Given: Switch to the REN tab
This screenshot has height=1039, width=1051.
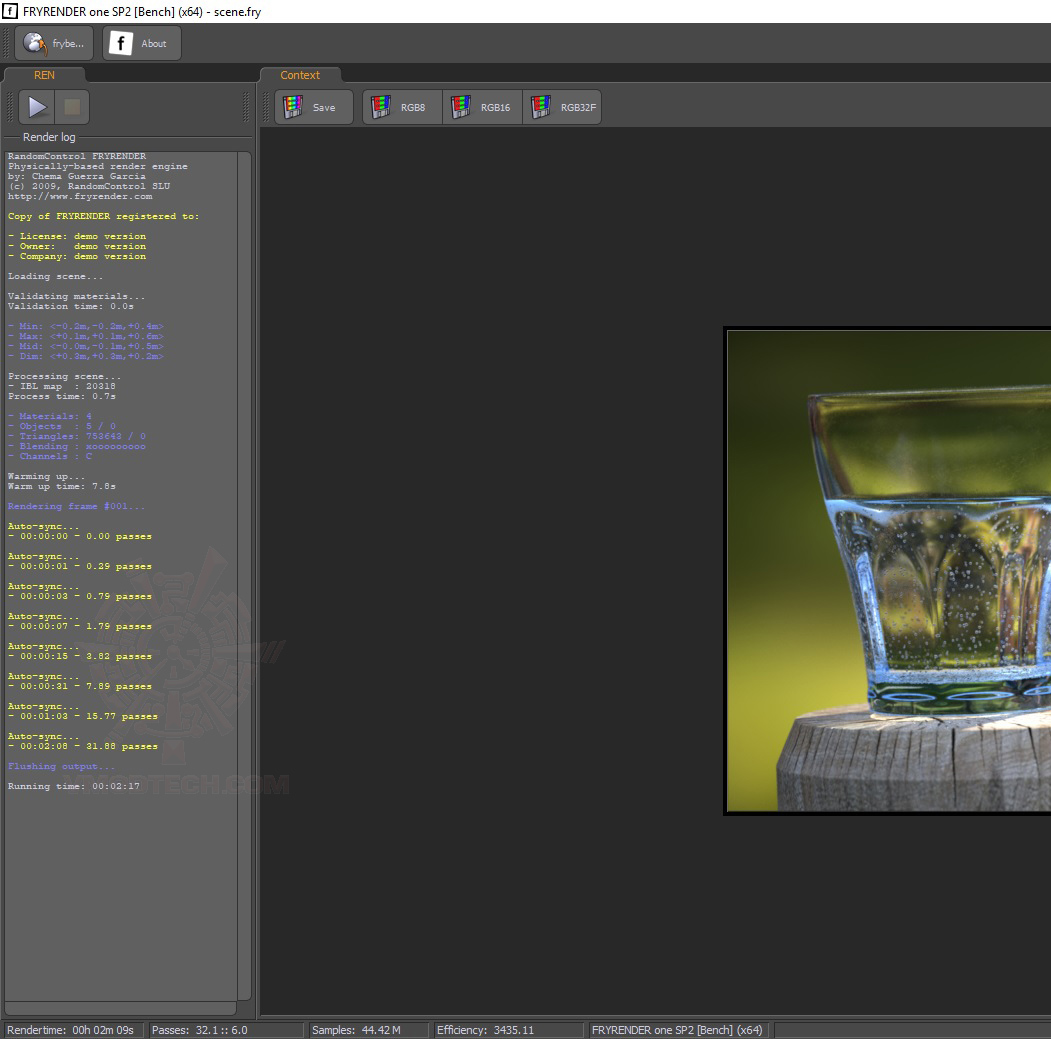Looking at the screenshot, I should tap(44, 75).
